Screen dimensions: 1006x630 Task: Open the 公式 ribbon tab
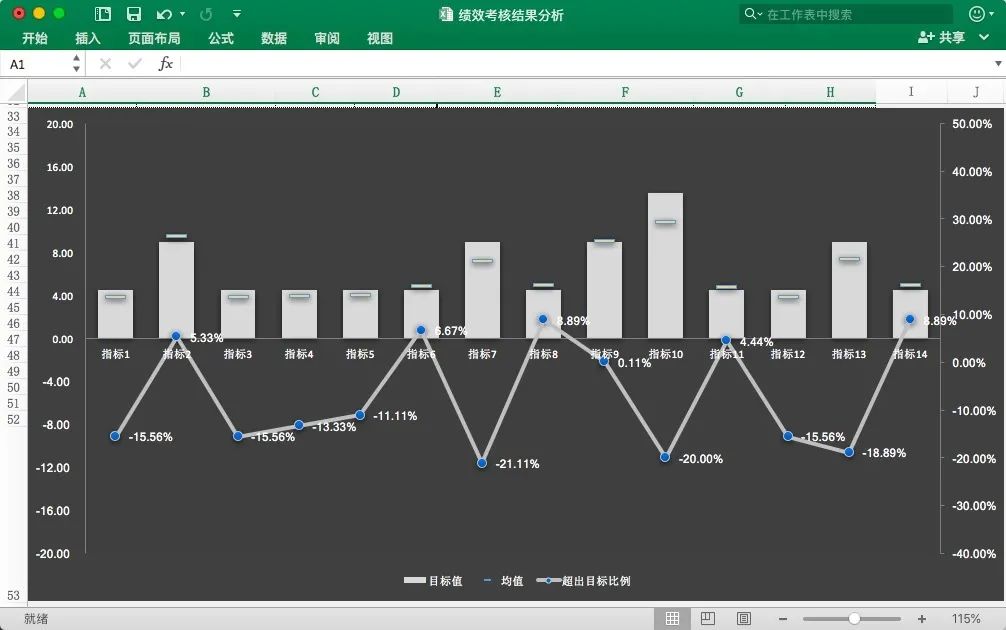click(221, 38)
